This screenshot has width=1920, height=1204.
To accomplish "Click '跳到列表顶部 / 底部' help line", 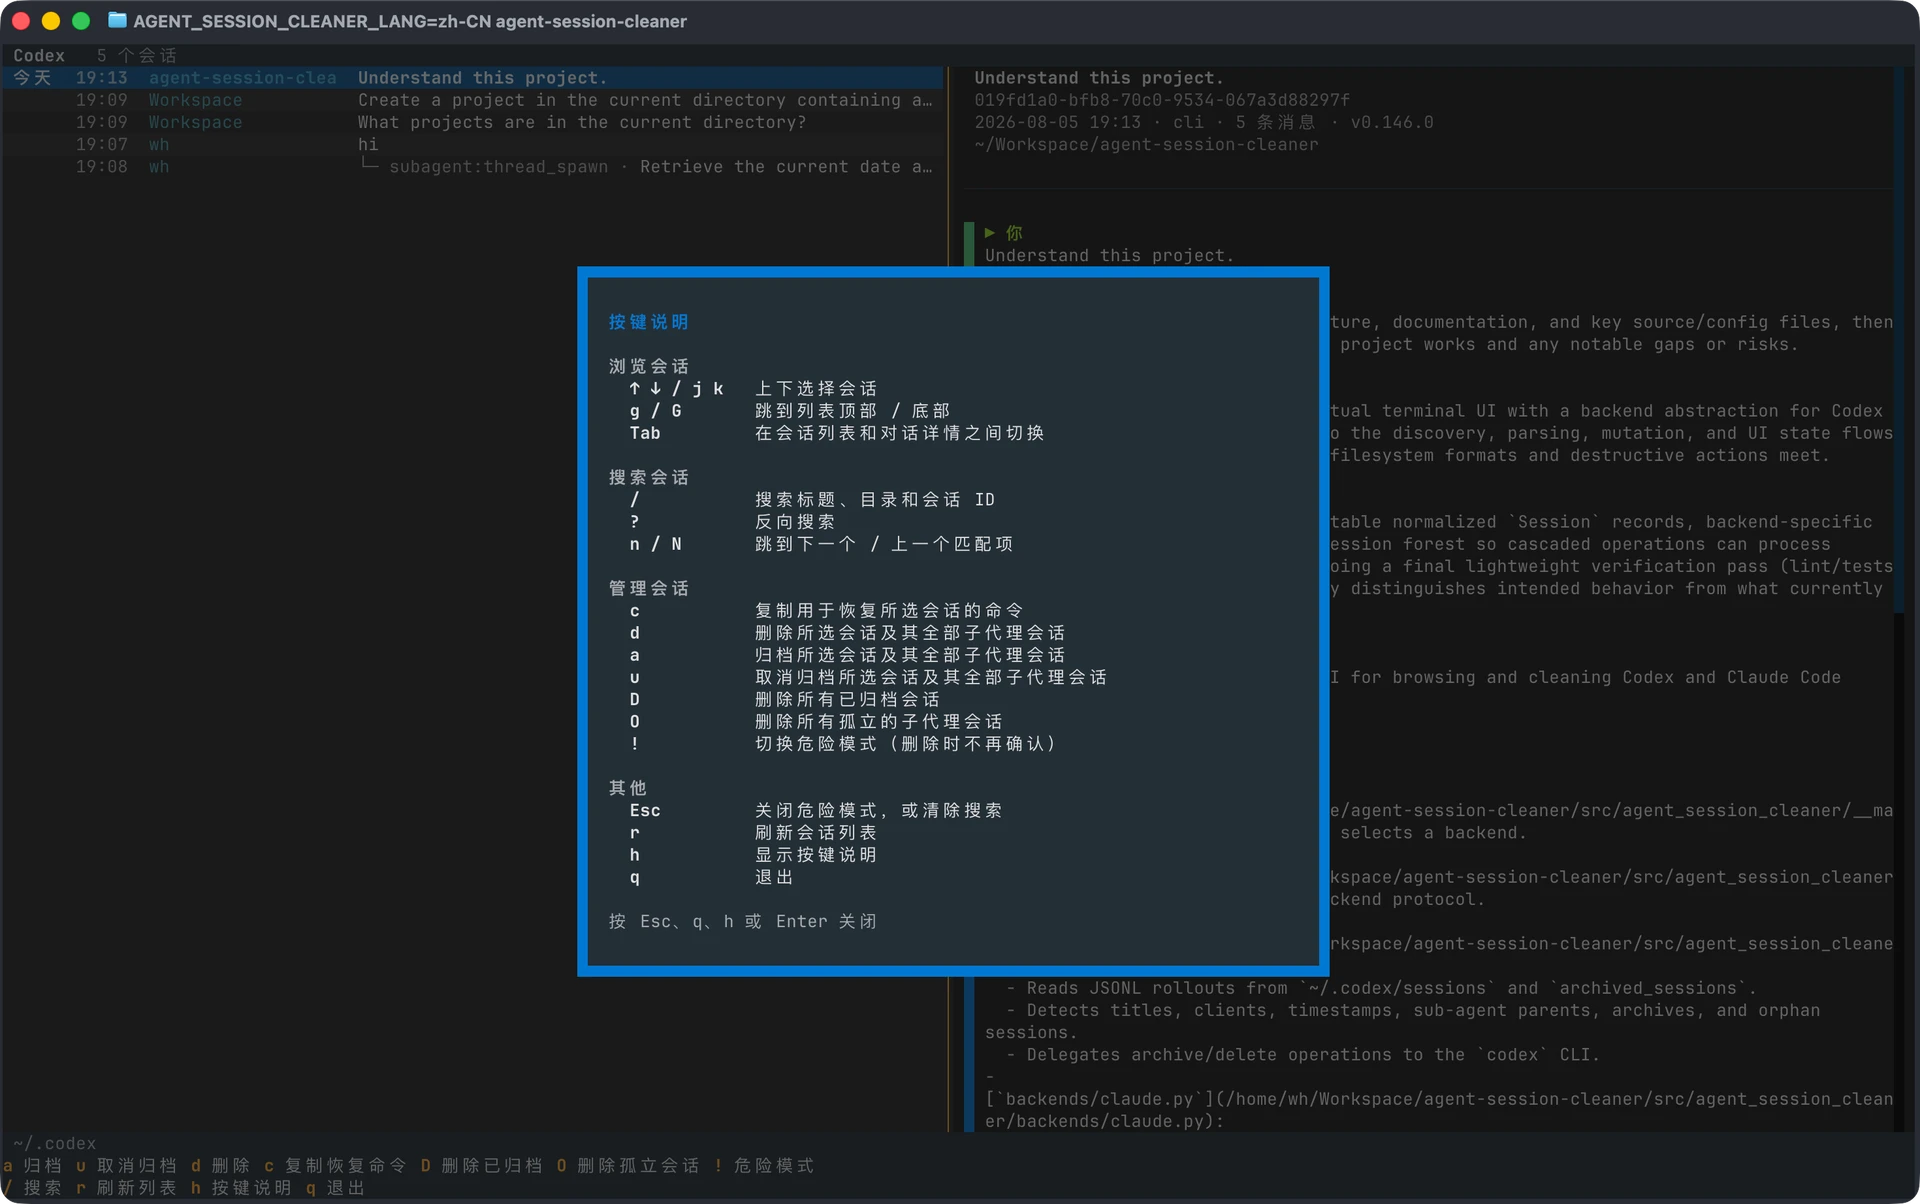I will point(853,411).
